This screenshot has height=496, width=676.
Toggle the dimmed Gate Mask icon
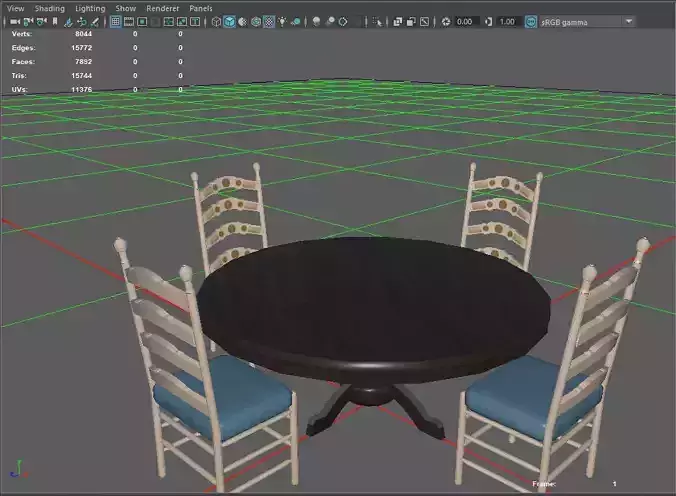click(155, 22)
